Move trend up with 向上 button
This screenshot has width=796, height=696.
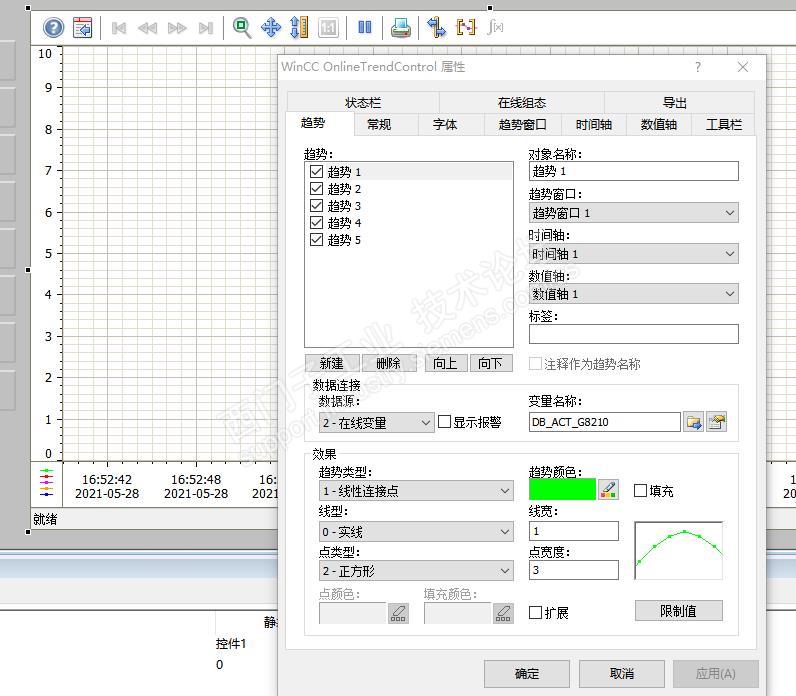point(446,363)
